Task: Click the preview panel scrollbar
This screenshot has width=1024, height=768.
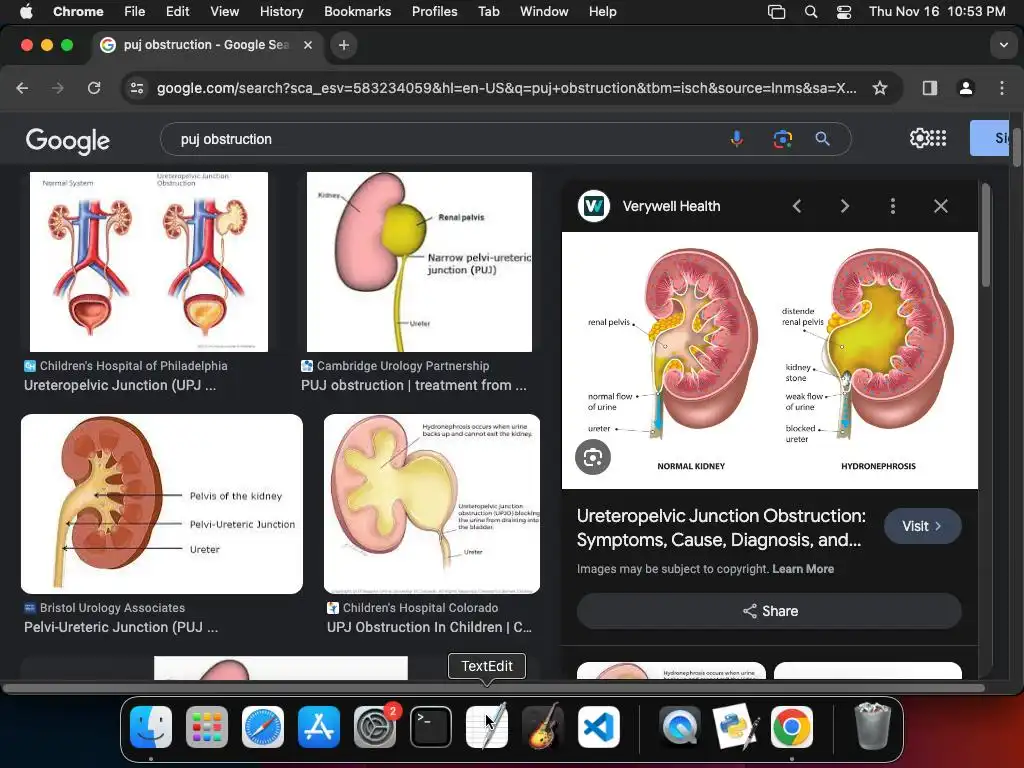Action: (x=985, y=235)
